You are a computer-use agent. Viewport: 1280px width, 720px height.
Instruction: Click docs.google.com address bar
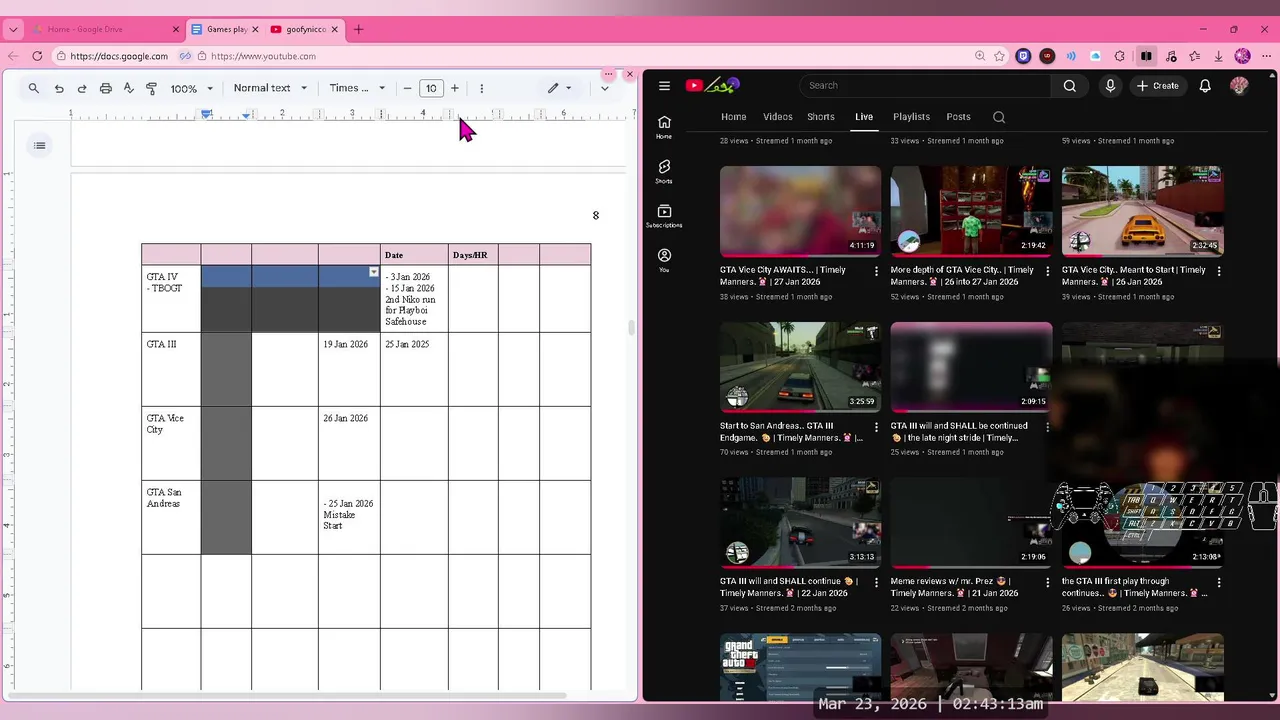coord(119,56)
